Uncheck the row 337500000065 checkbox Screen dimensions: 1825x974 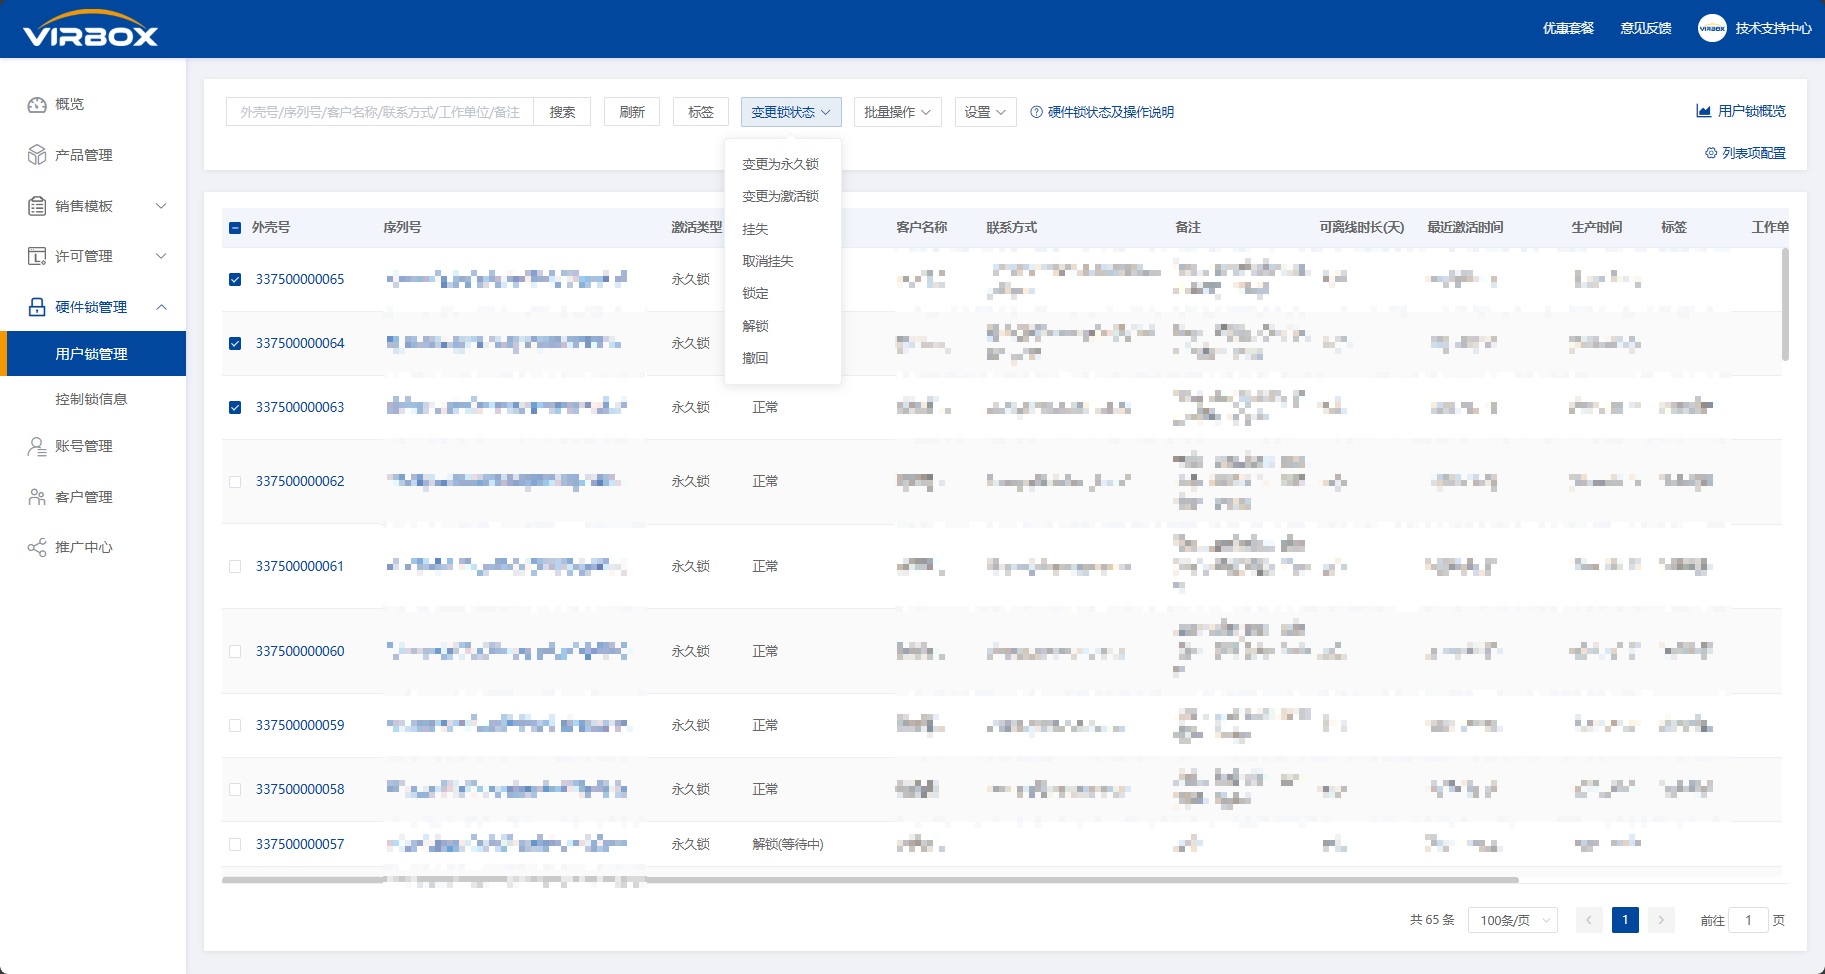(235, 279)
